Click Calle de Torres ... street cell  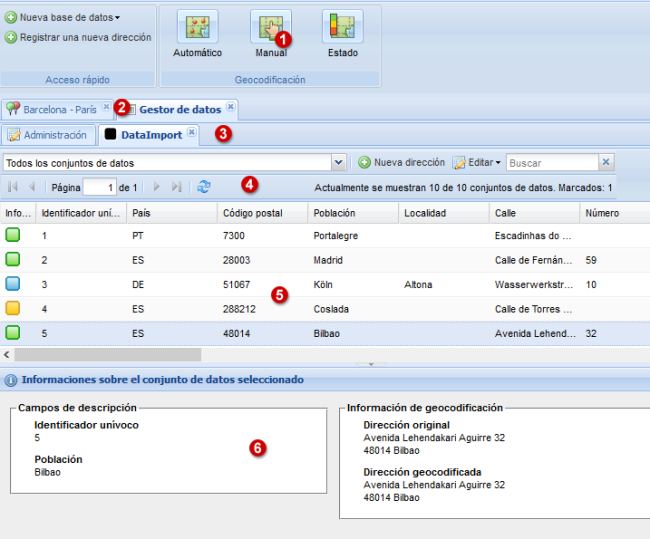point(534,309)
